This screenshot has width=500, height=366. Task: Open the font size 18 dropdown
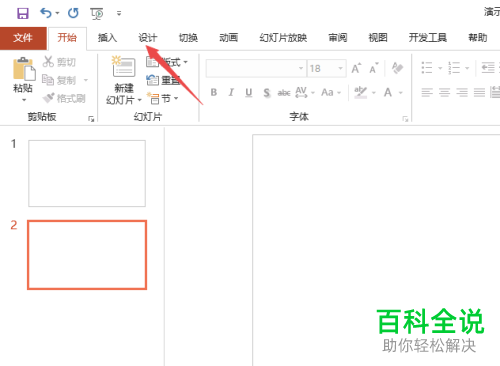[340, 68]
